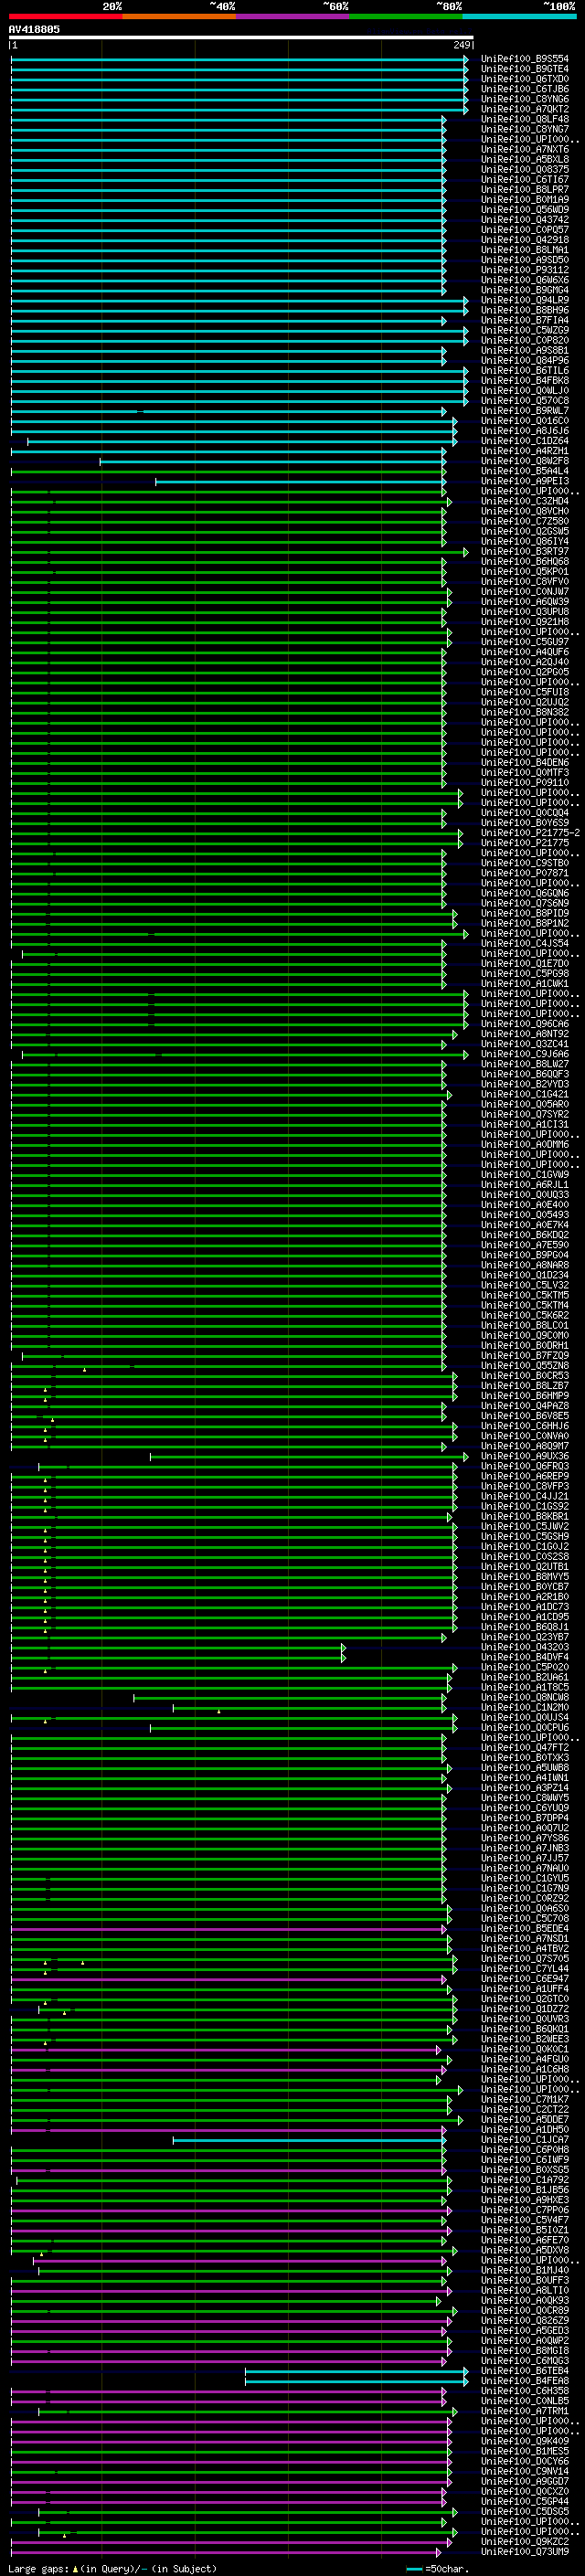Click the UniRef100_Q570C8 label

525,401
